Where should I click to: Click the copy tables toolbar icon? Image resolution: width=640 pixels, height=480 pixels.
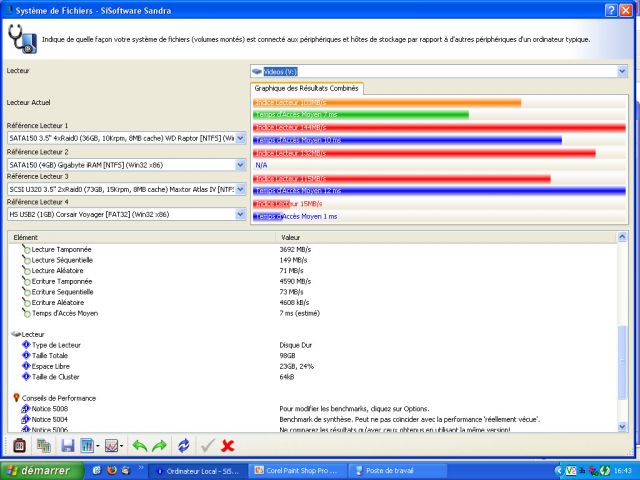coord(44,445)
